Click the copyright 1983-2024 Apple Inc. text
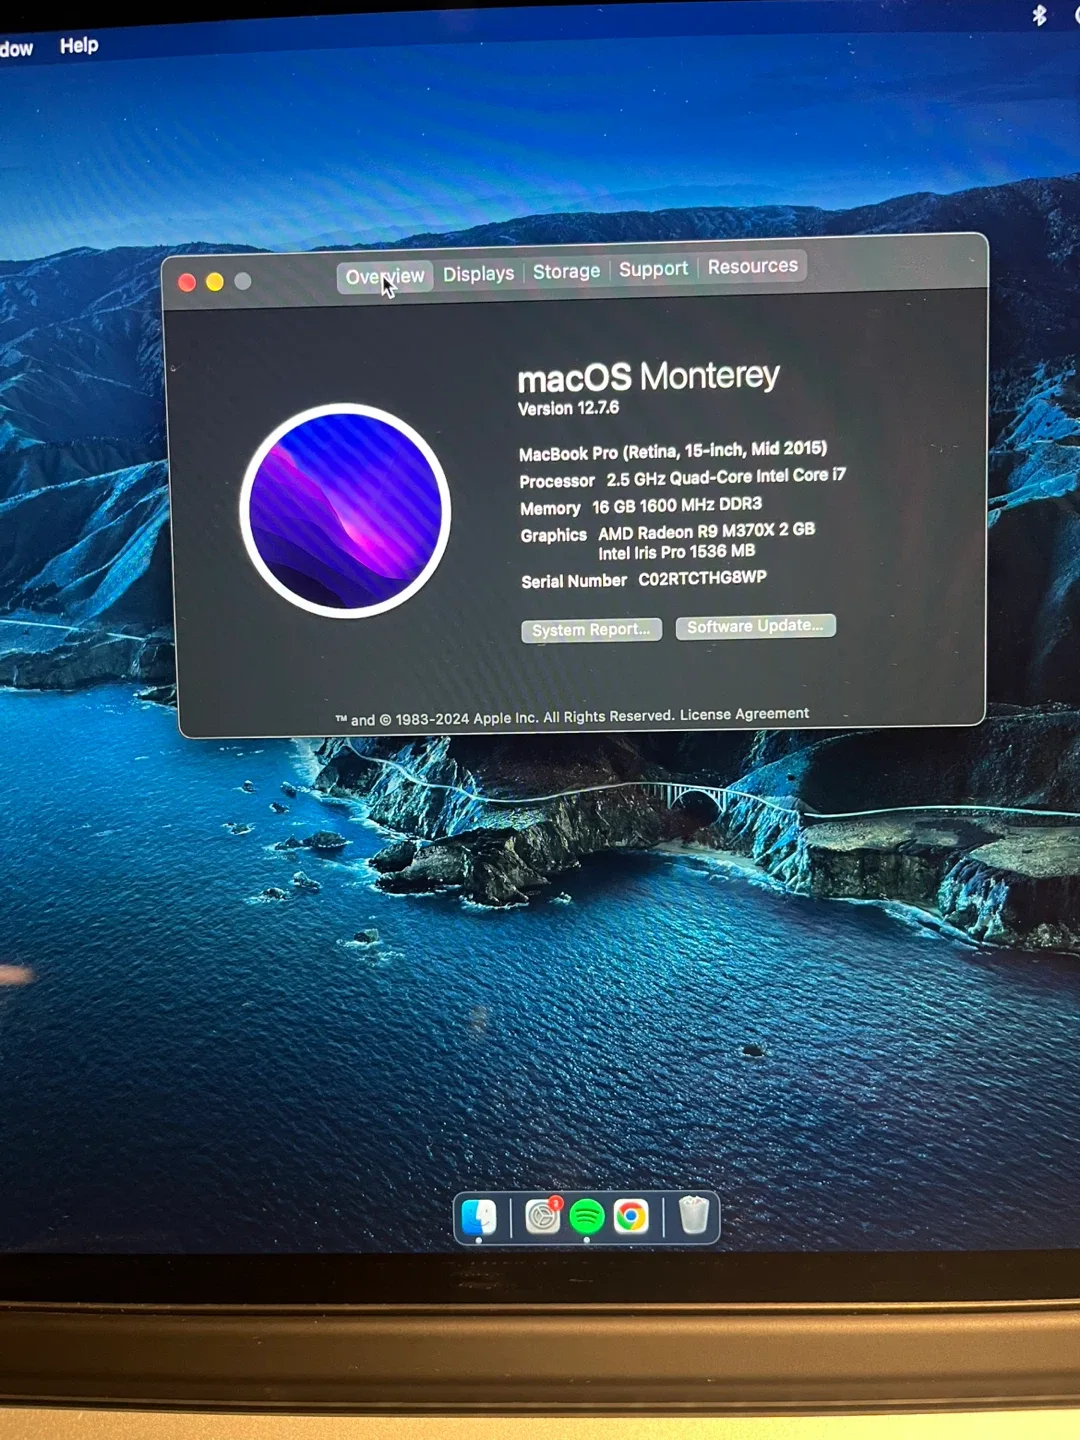The width and height of the screenshot is (1080, 1440). click(x=504, y=718)
